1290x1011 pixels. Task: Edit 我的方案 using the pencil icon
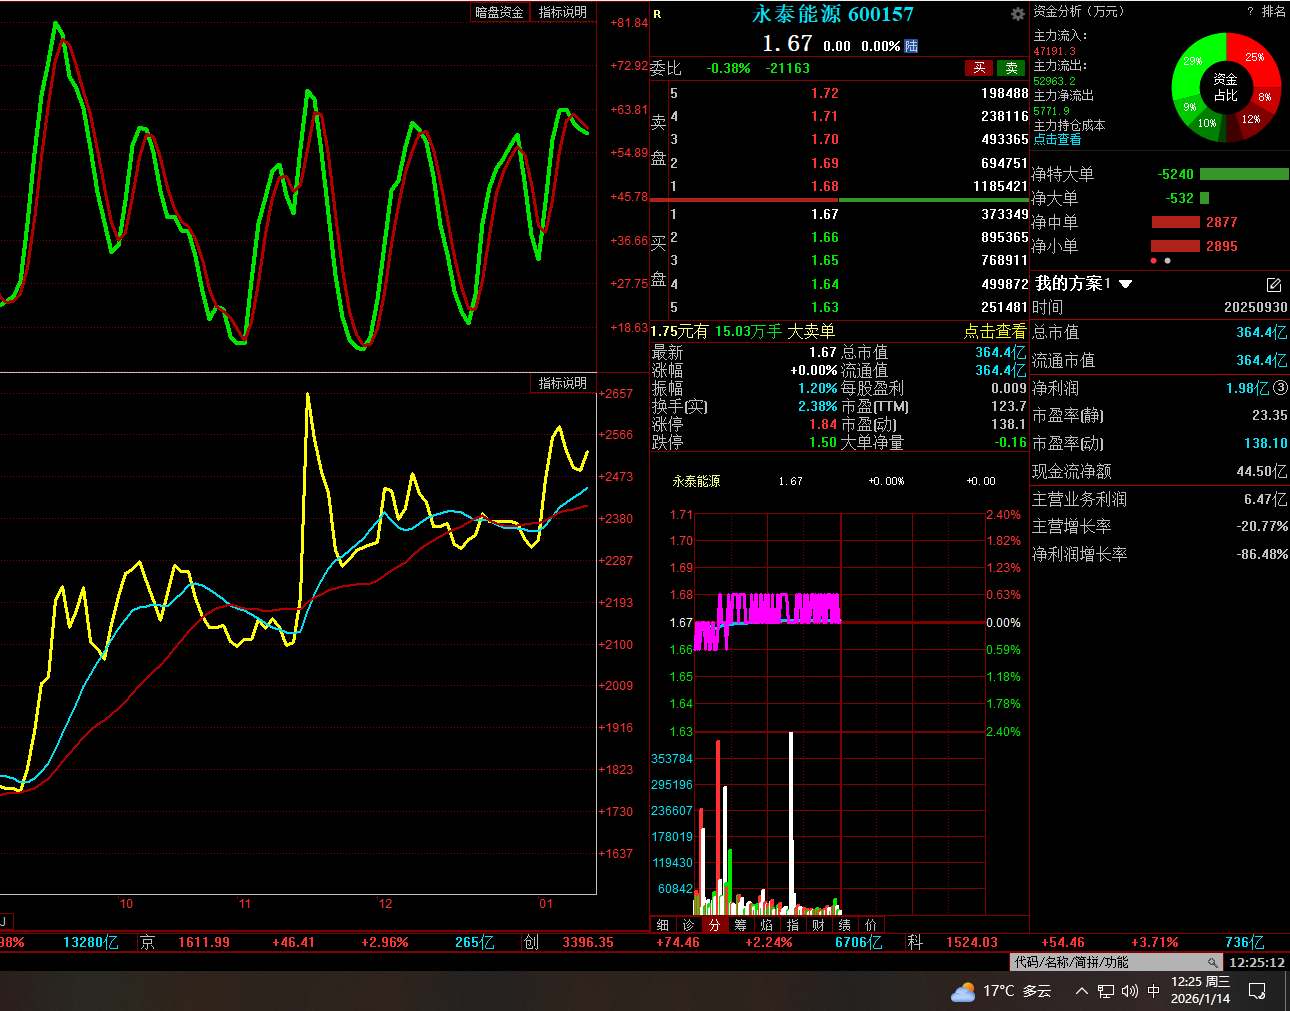pyautogui.click(x=1274, y=285)
